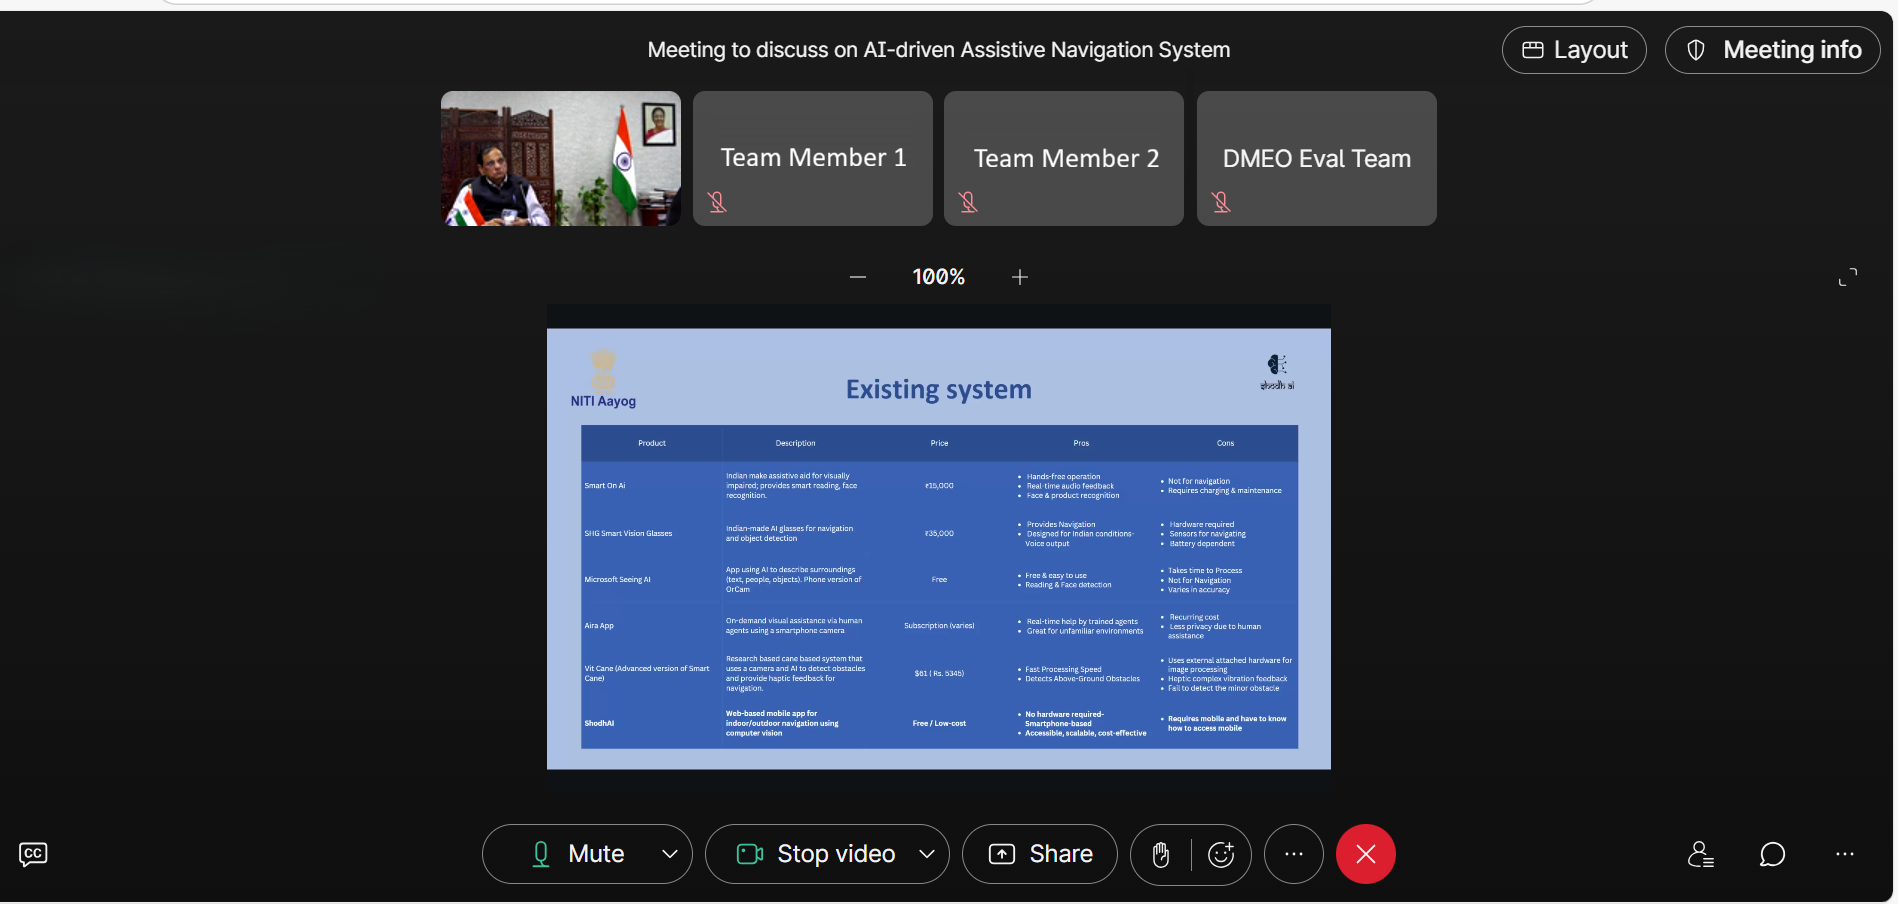Mute the microphone
This screenshot has width=1898, height=904.
[578, 854]
